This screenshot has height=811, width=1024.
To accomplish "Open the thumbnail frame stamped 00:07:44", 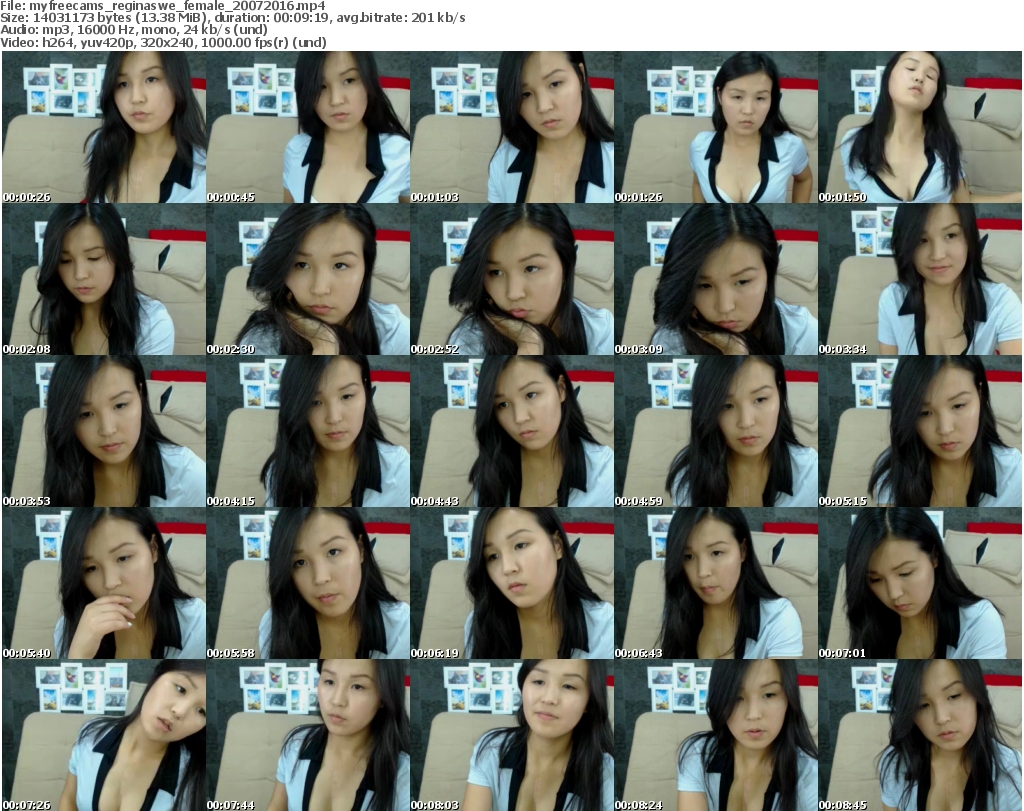I will tap(308, 735).
